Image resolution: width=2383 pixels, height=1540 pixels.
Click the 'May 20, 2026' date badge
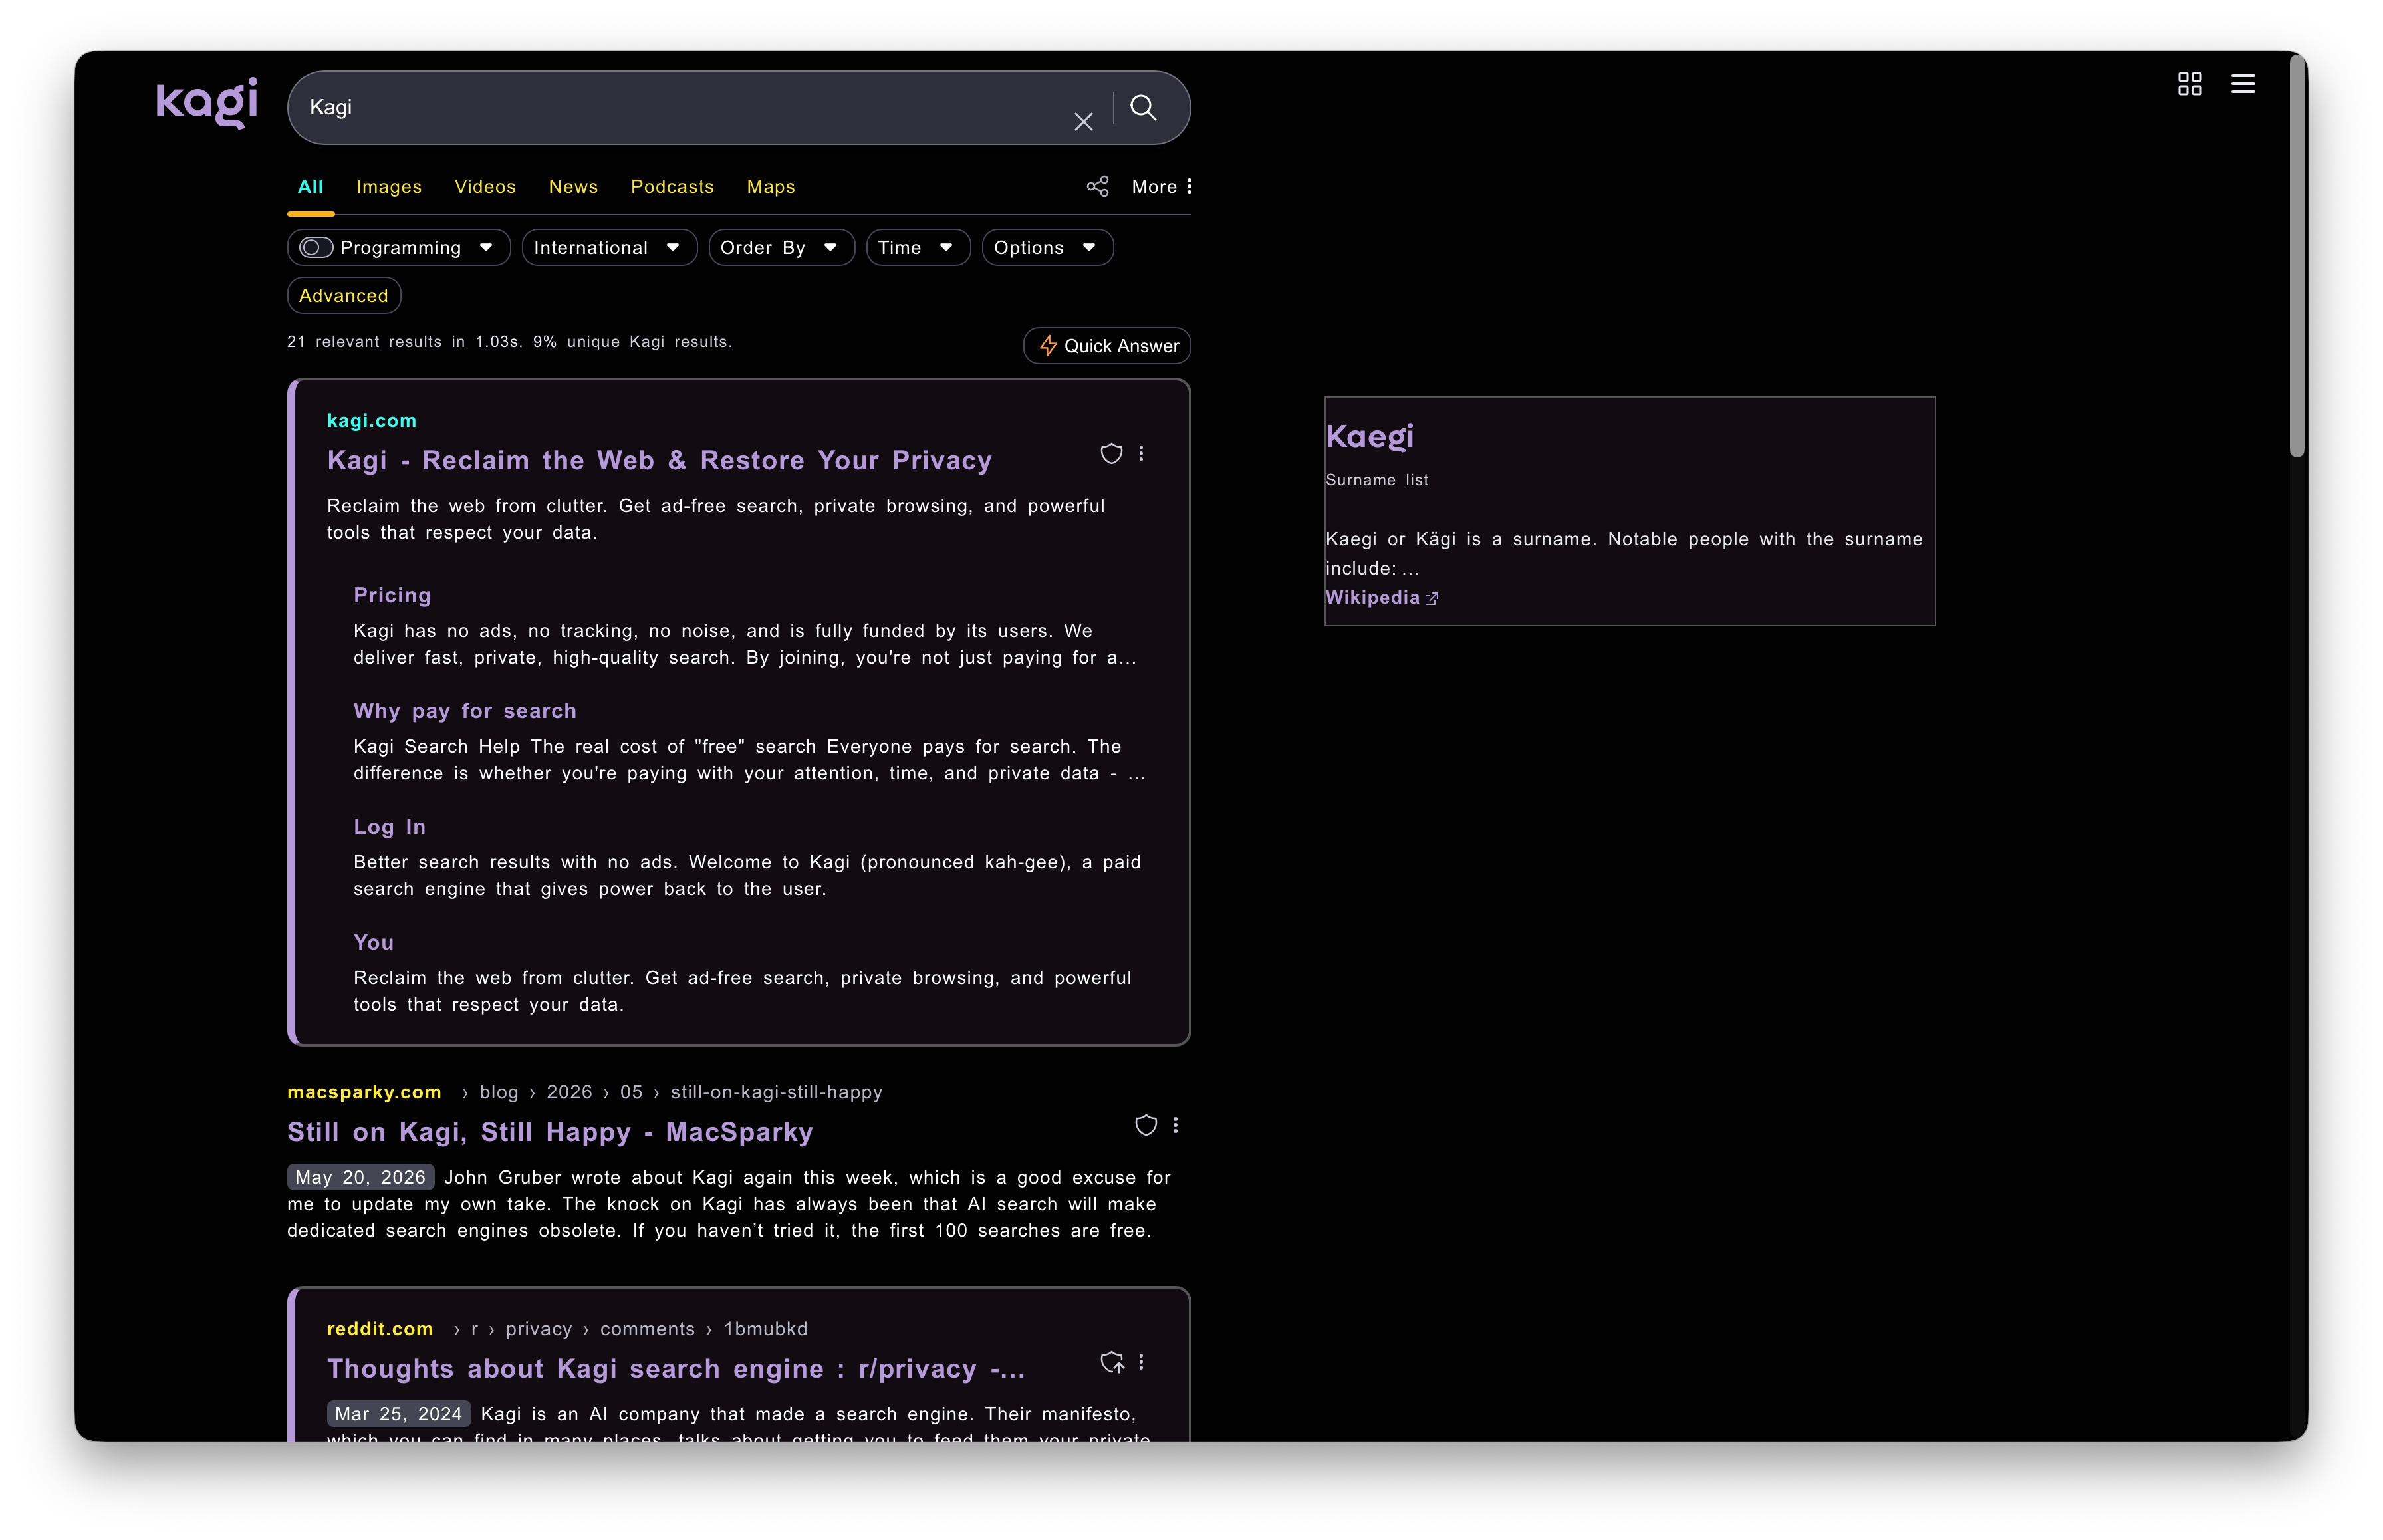click(x=360, y=1177)
